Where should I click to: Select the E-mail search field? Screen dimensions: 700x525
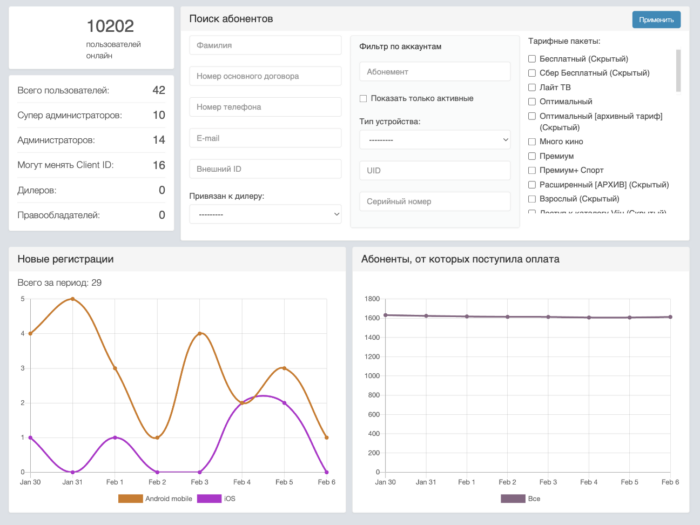[265, 138]
